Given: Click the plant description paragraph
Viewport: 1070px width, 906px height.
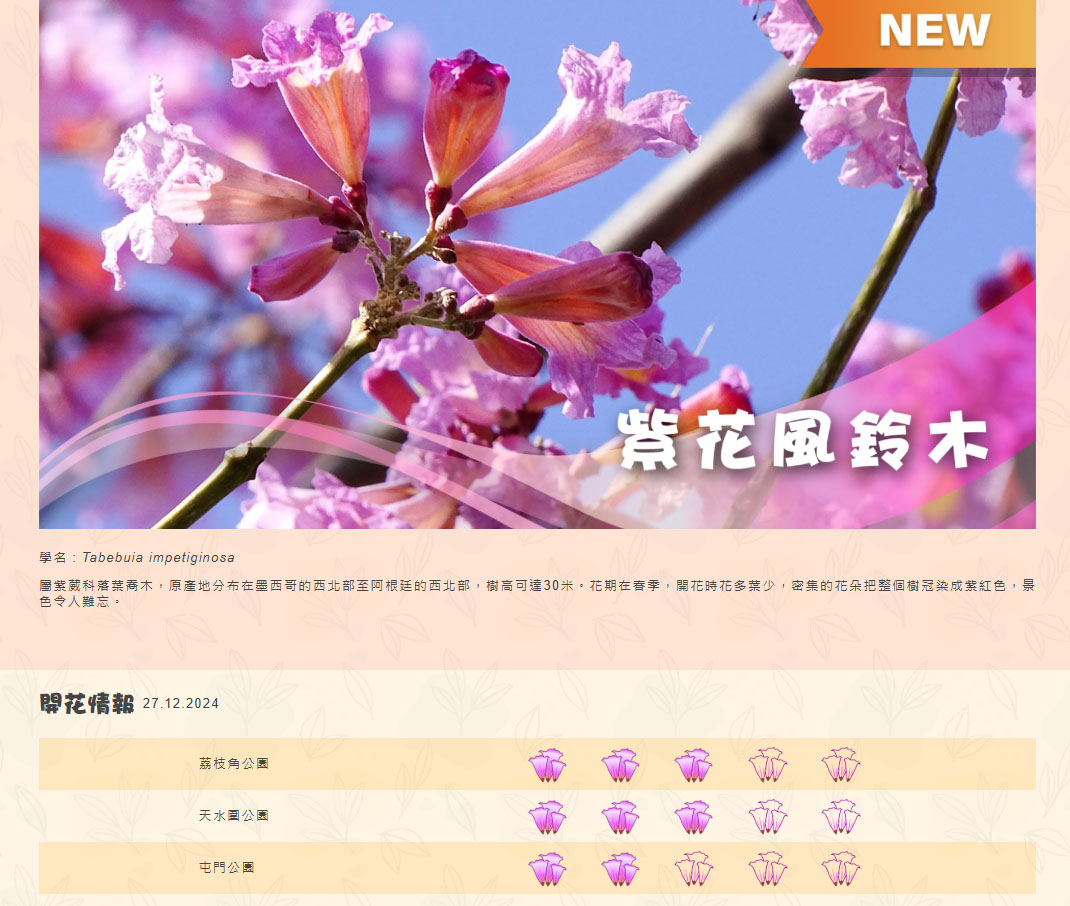Looking at the screenshot, I should (x=536, y=593).
